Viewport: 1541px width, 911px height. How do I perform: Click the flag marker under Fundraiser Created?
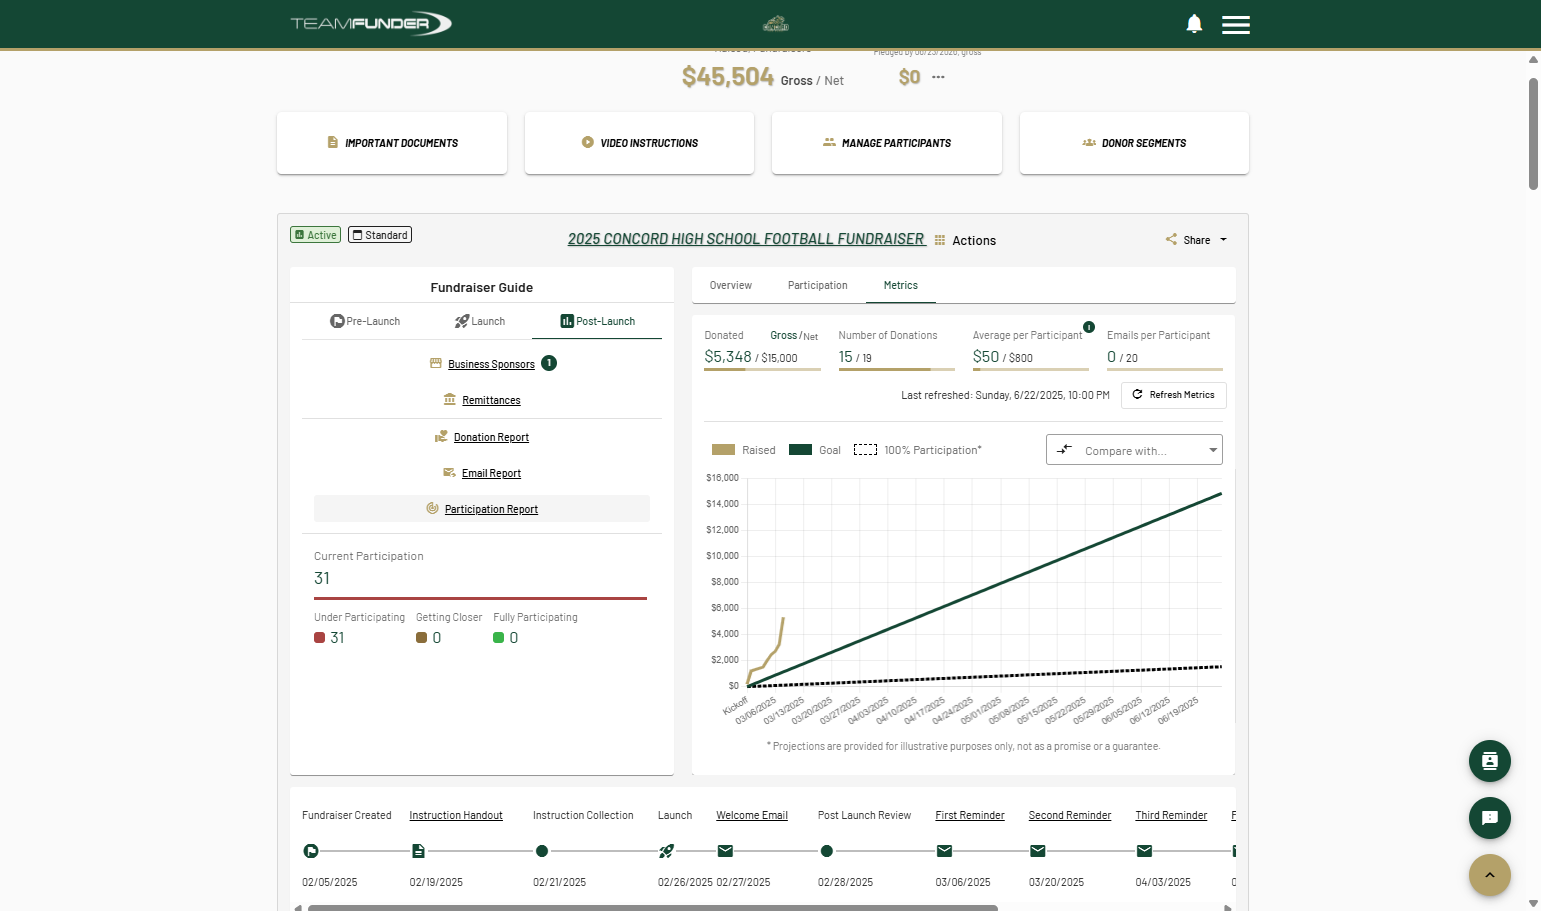tap(311, 851)
